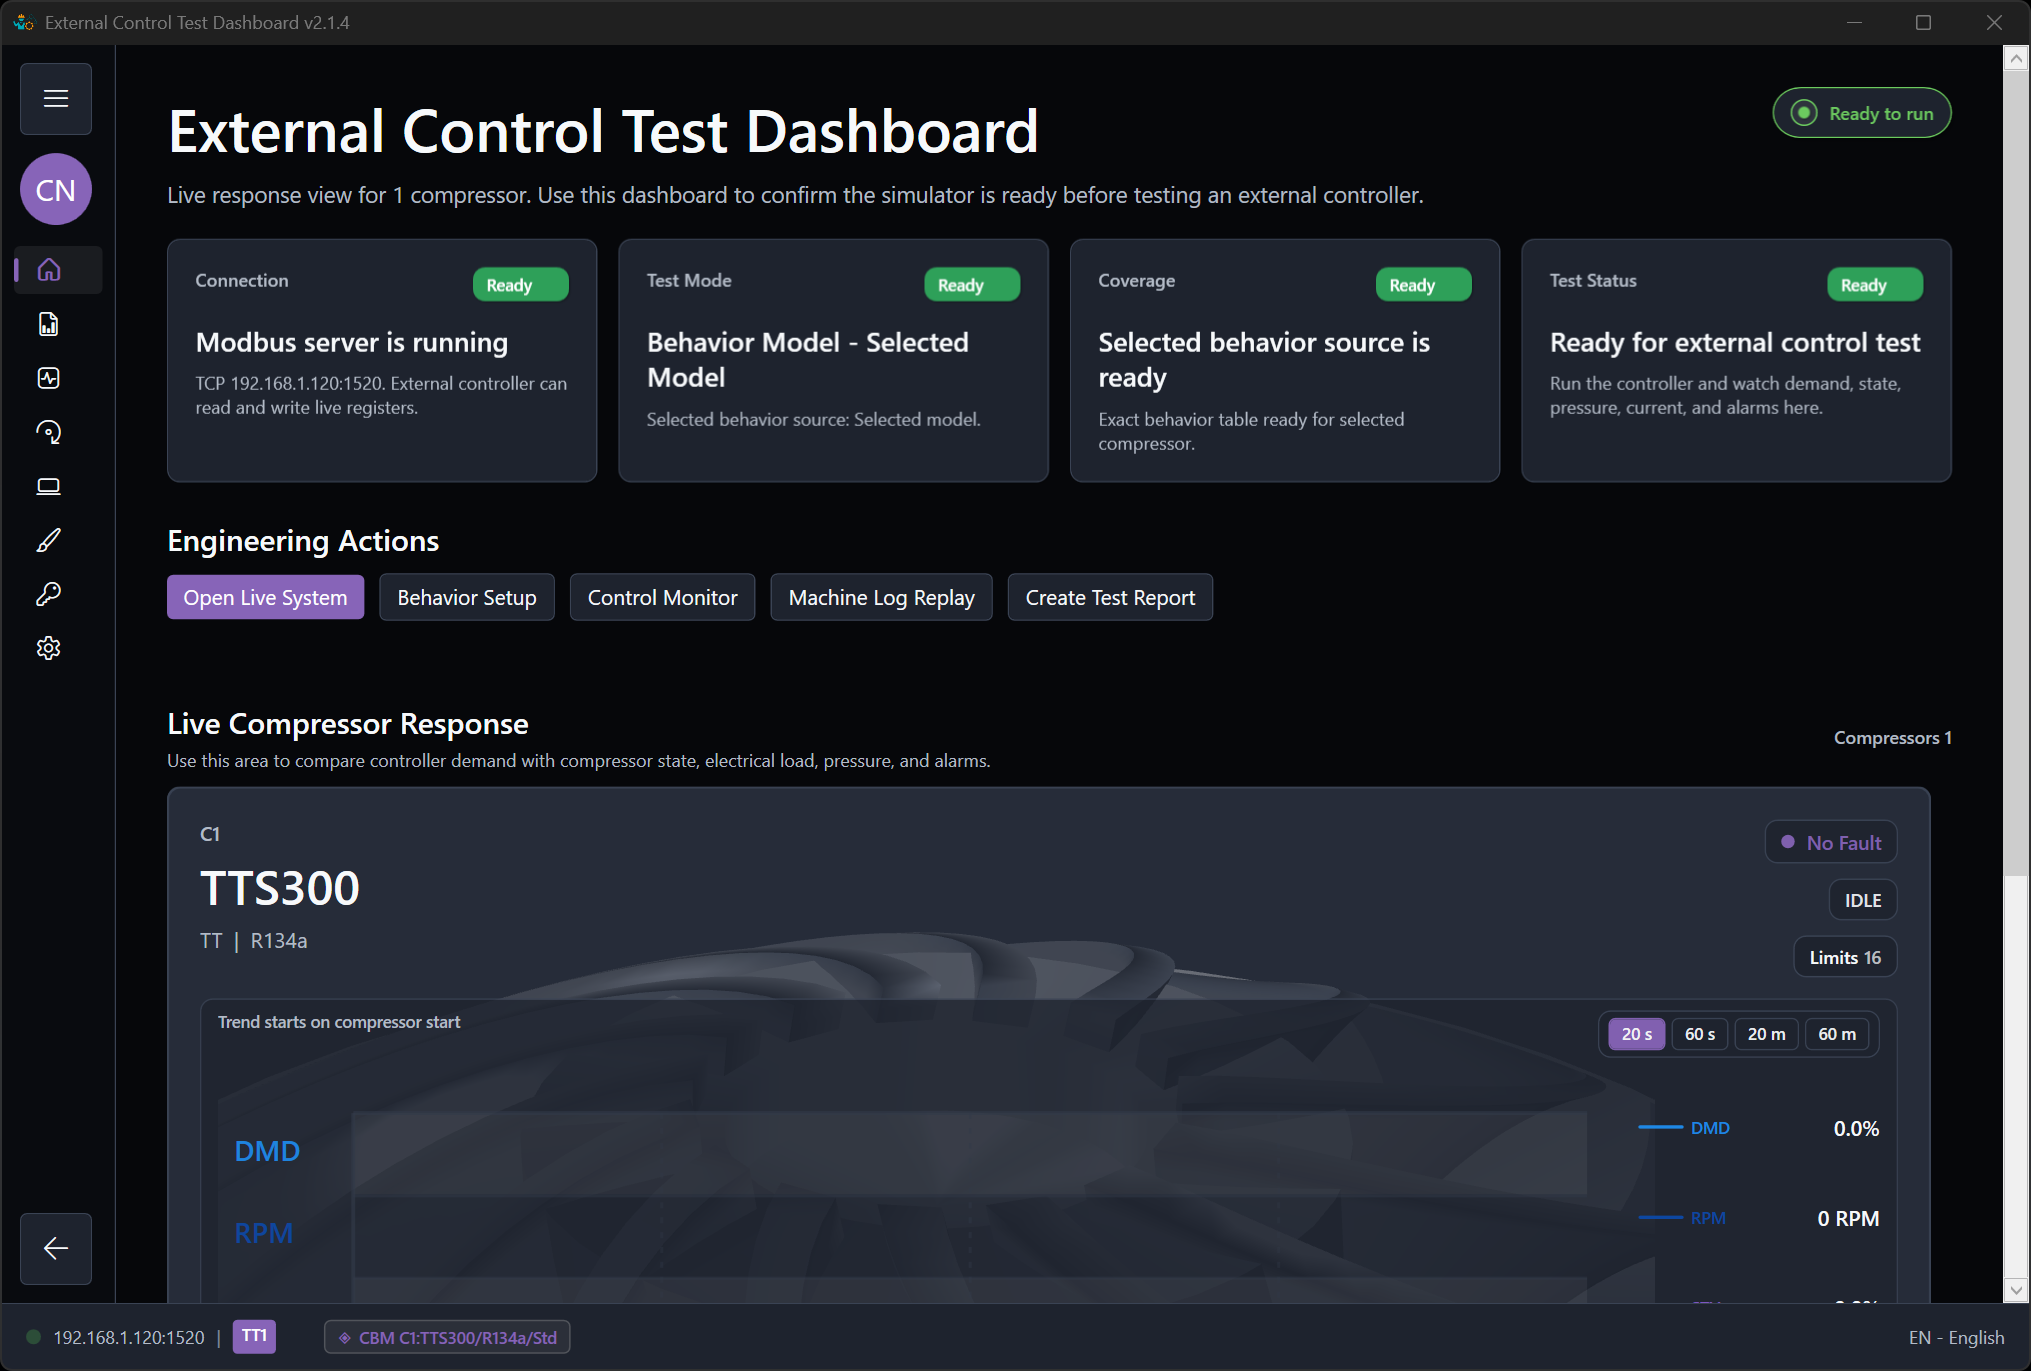Click the back arrow button
Screen dimensions: 2031x1371
point(56,1248)
